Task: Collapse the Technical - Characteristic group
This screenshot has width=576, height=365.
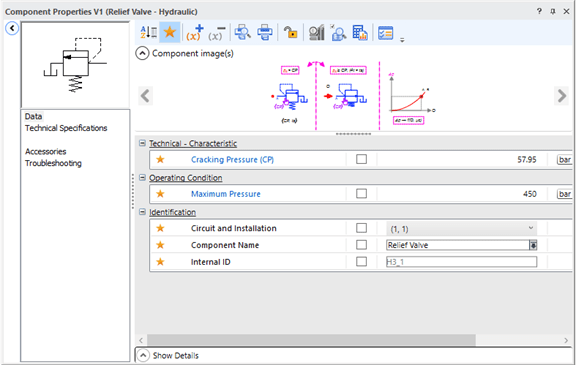Action: [142, 143]
